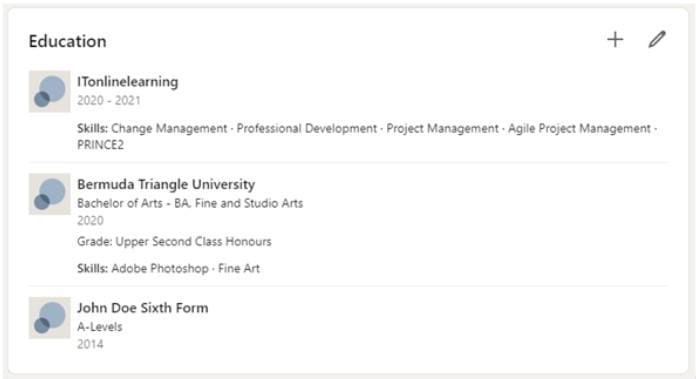Viewport: 696px width, 379px height.
Task: Click the Bachelor of Arts degree line
Action: 190,203
